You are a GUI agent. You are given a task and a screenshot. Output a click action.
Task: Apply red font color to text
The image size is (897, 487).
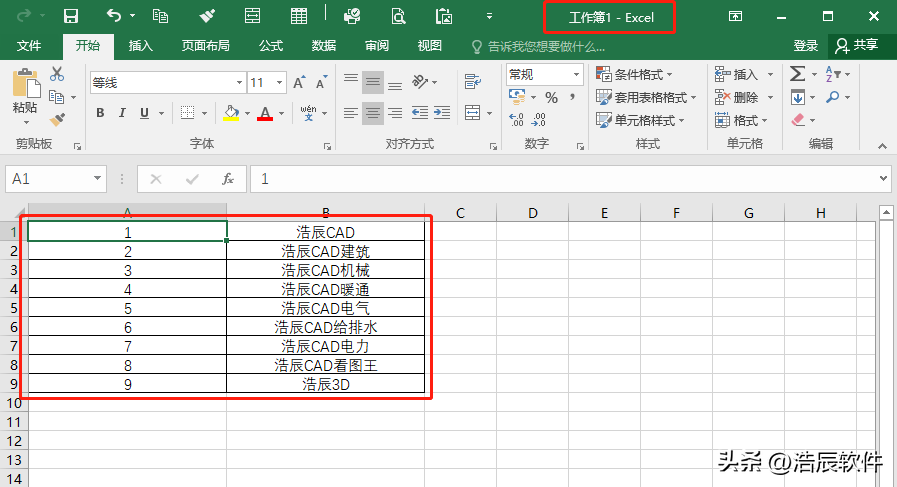tap(265, 113)
